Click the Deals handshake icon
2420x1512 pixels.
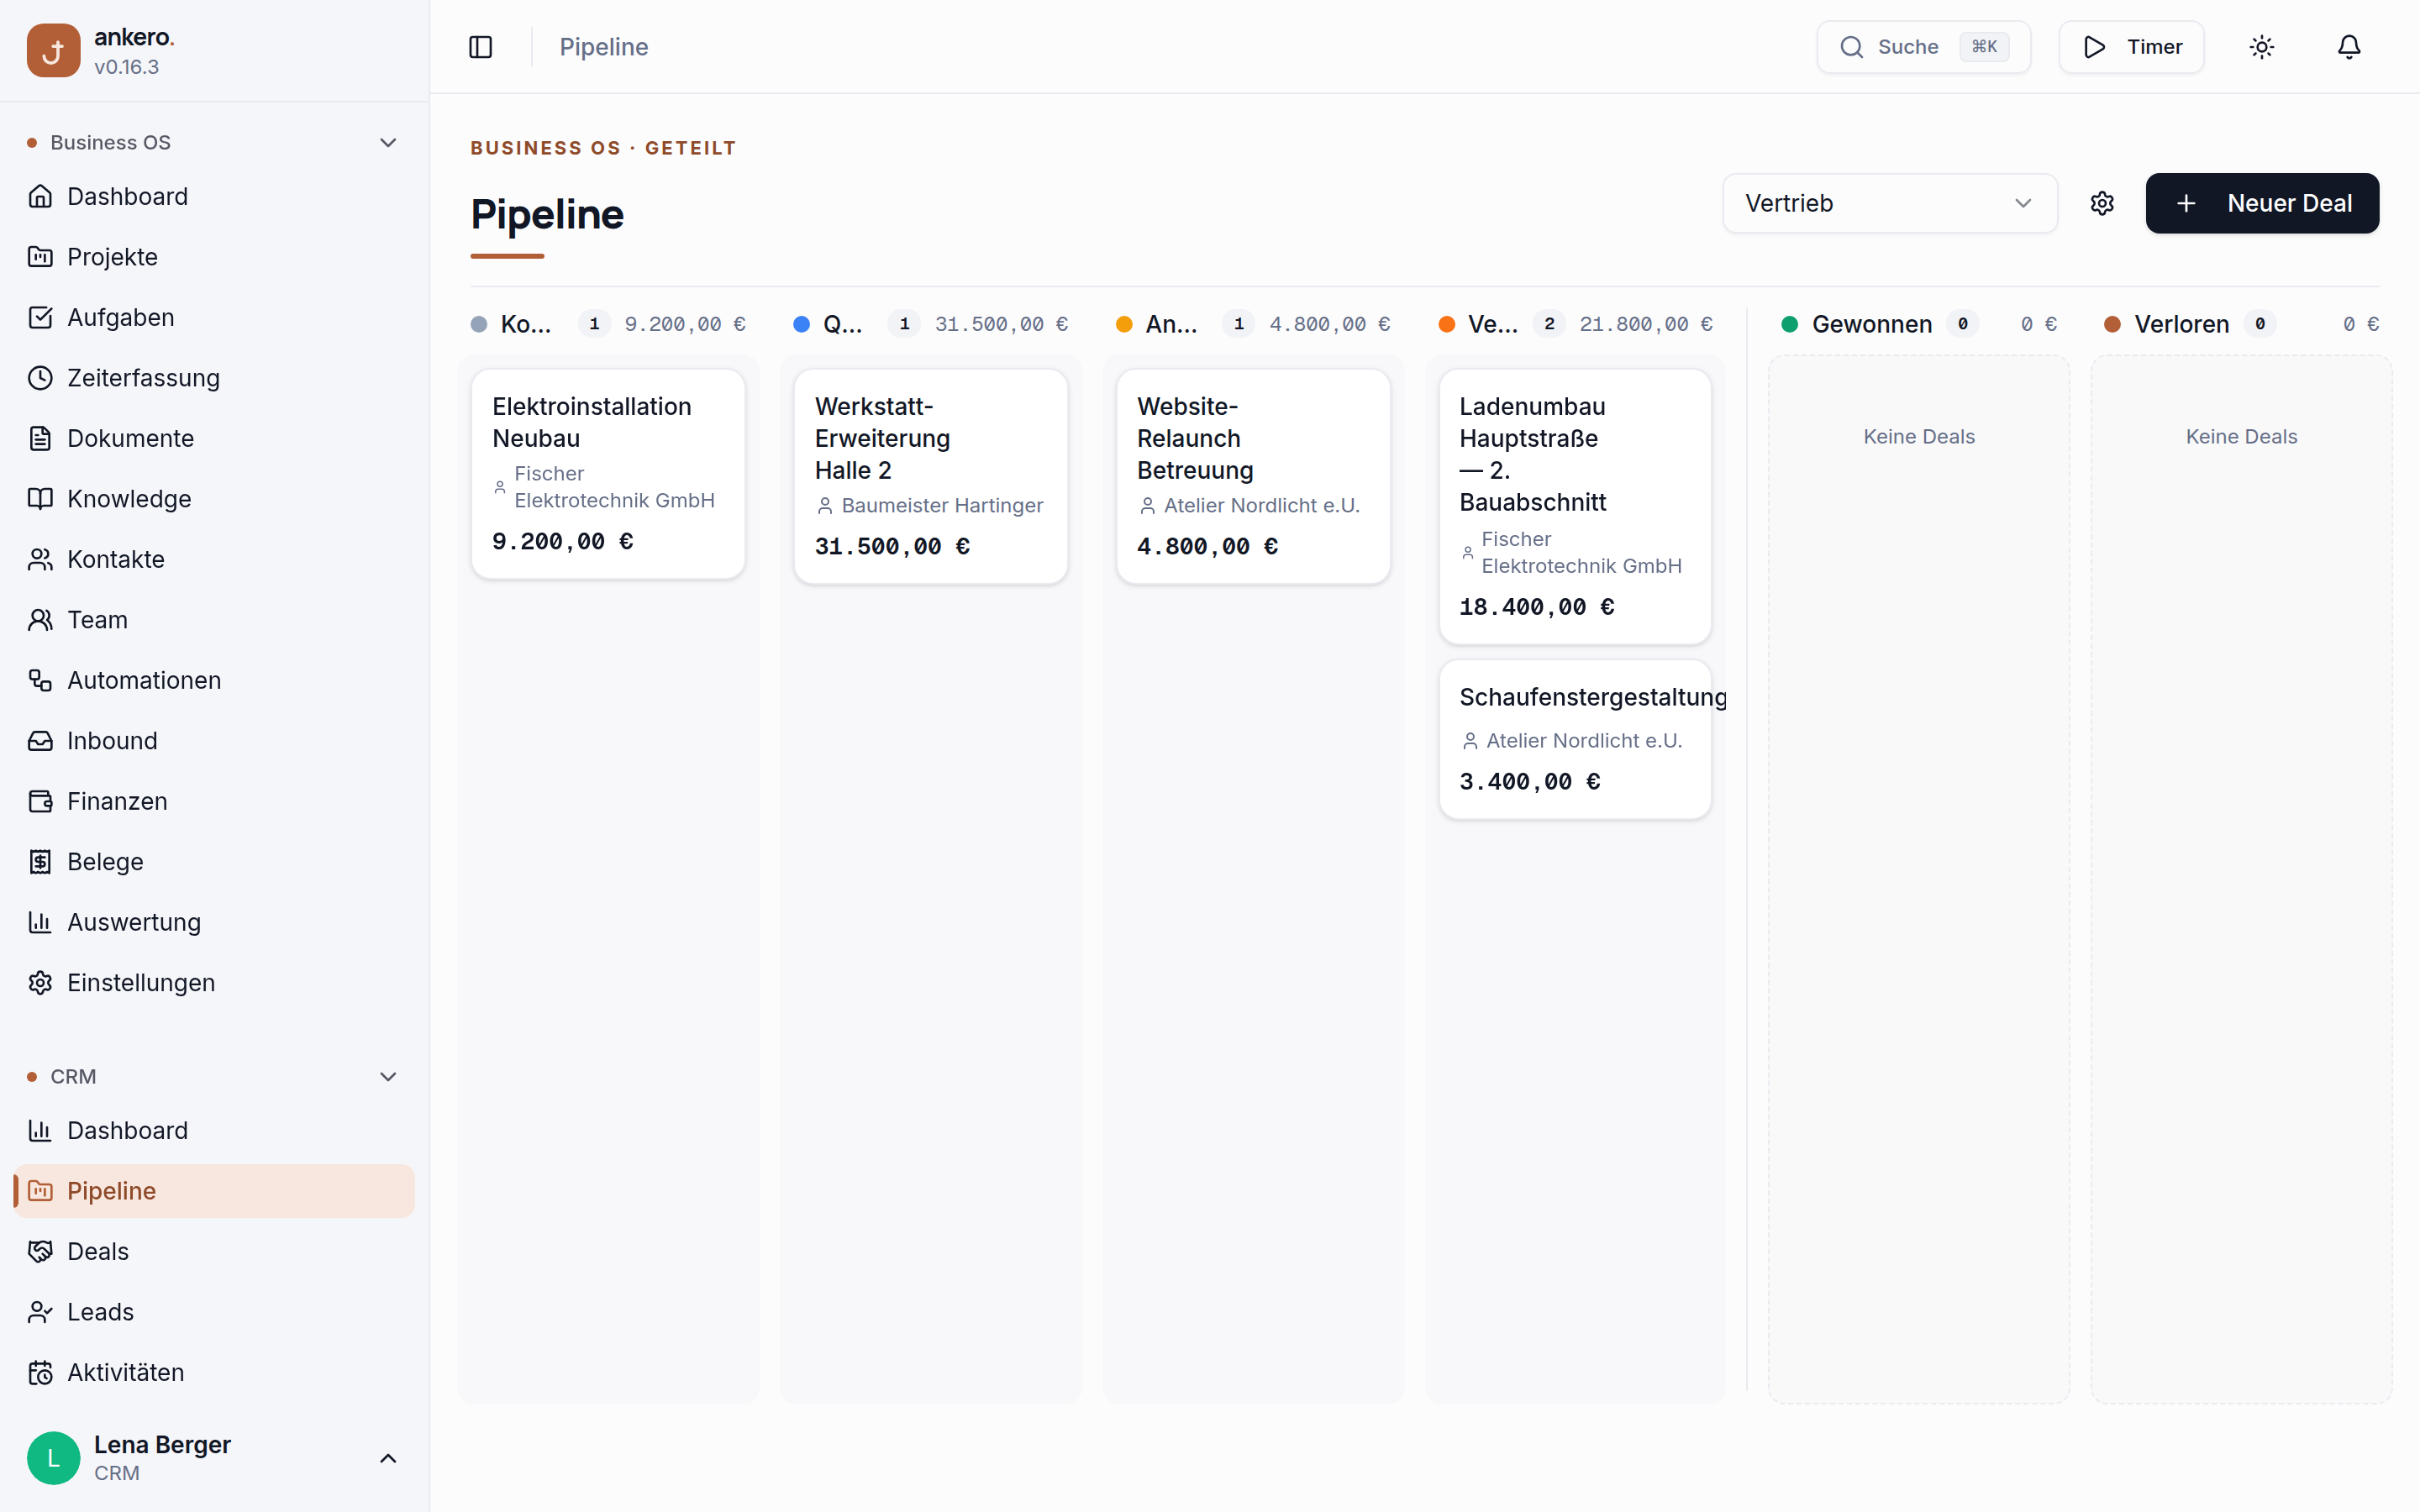(40, 1251)
